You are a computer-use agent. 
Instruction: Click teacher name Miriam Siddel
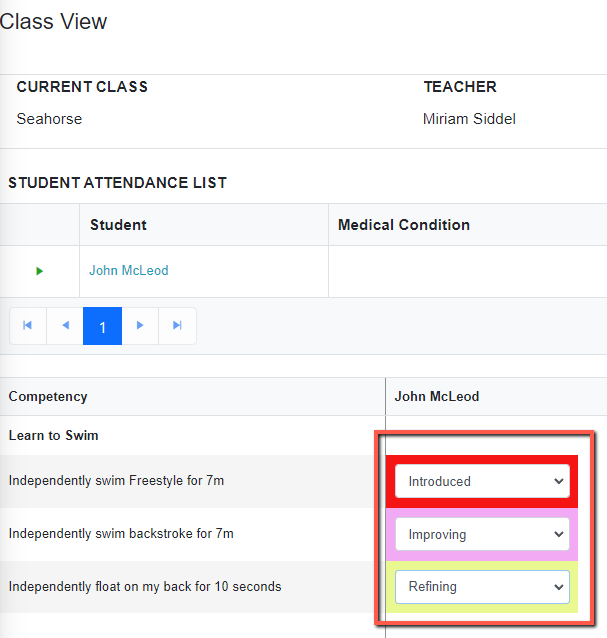[469, 119]
